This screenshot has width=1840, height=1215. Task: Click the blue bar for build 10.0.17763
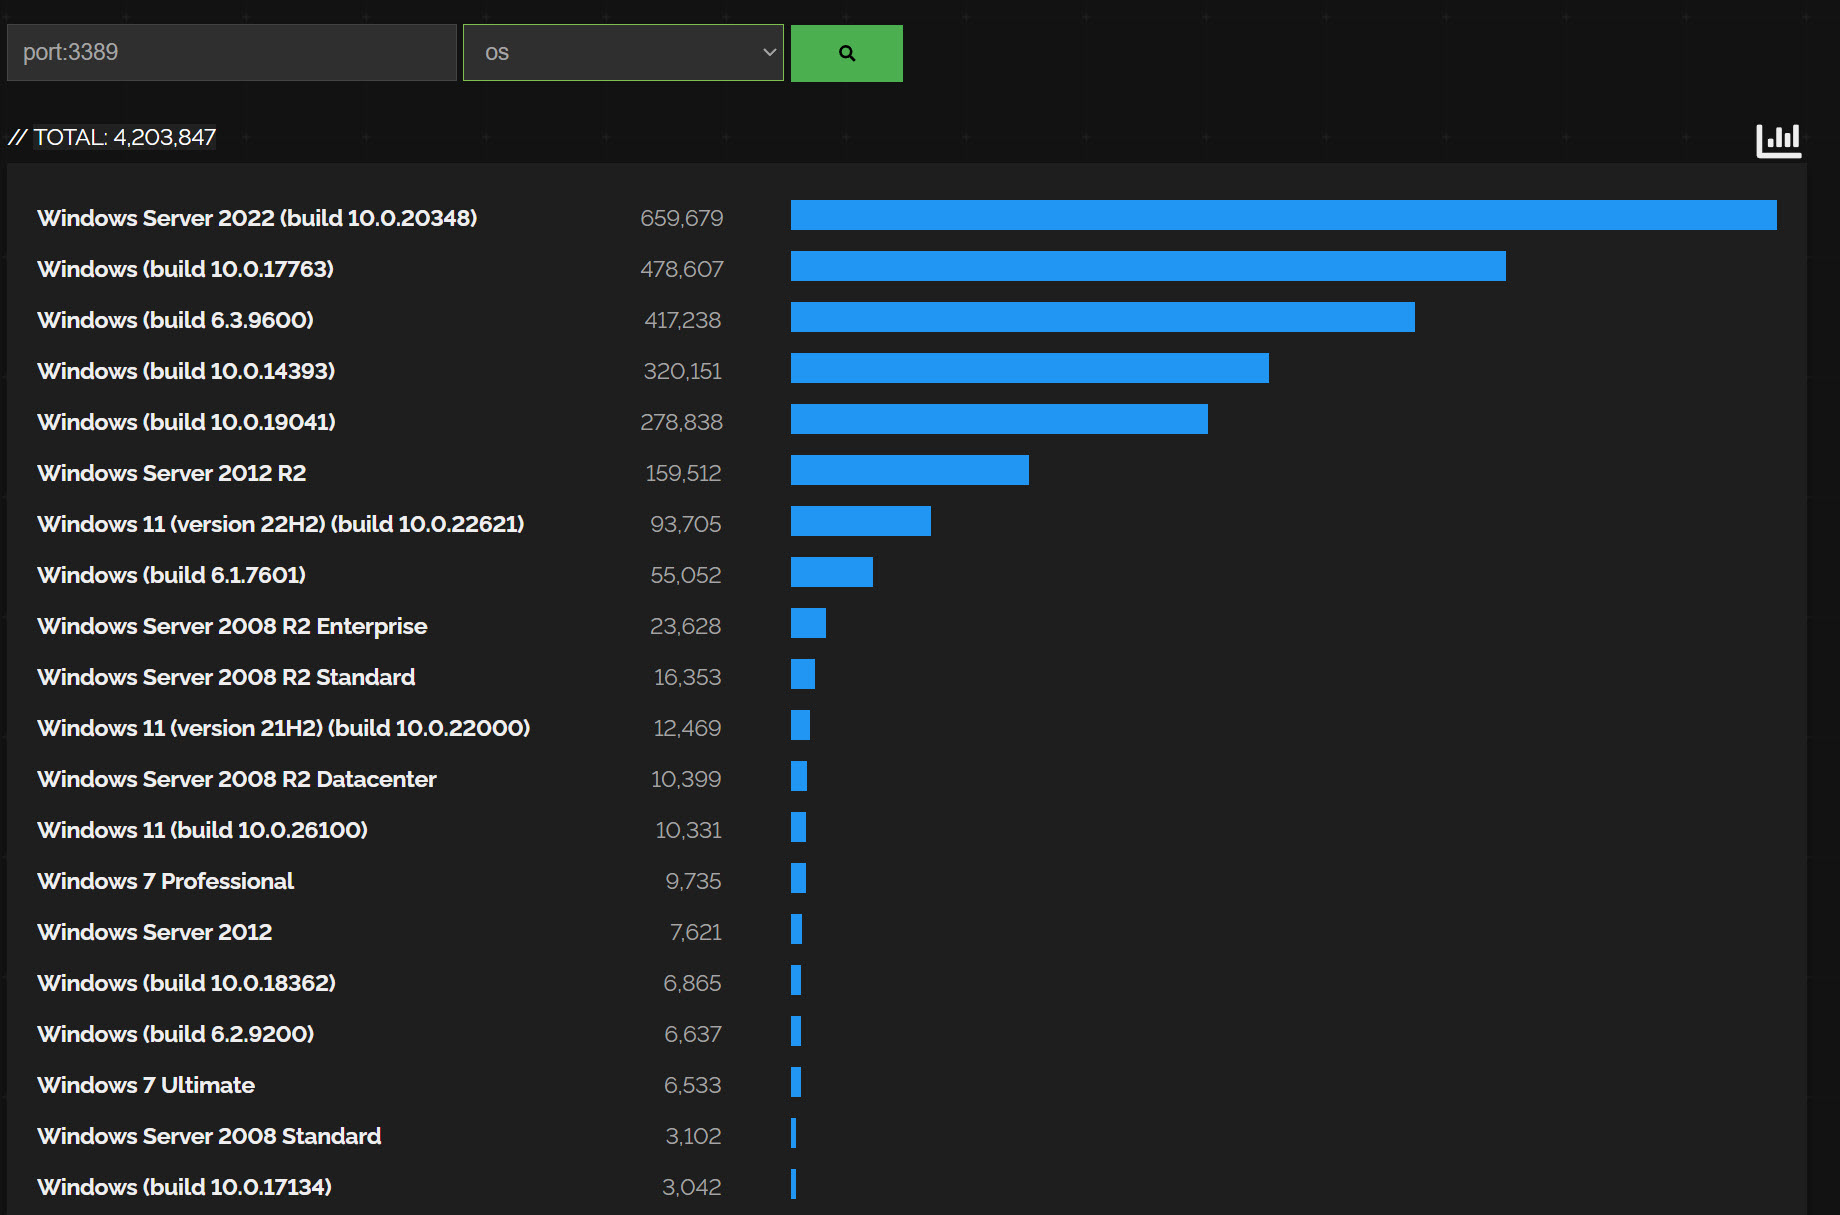(1148, 266)
